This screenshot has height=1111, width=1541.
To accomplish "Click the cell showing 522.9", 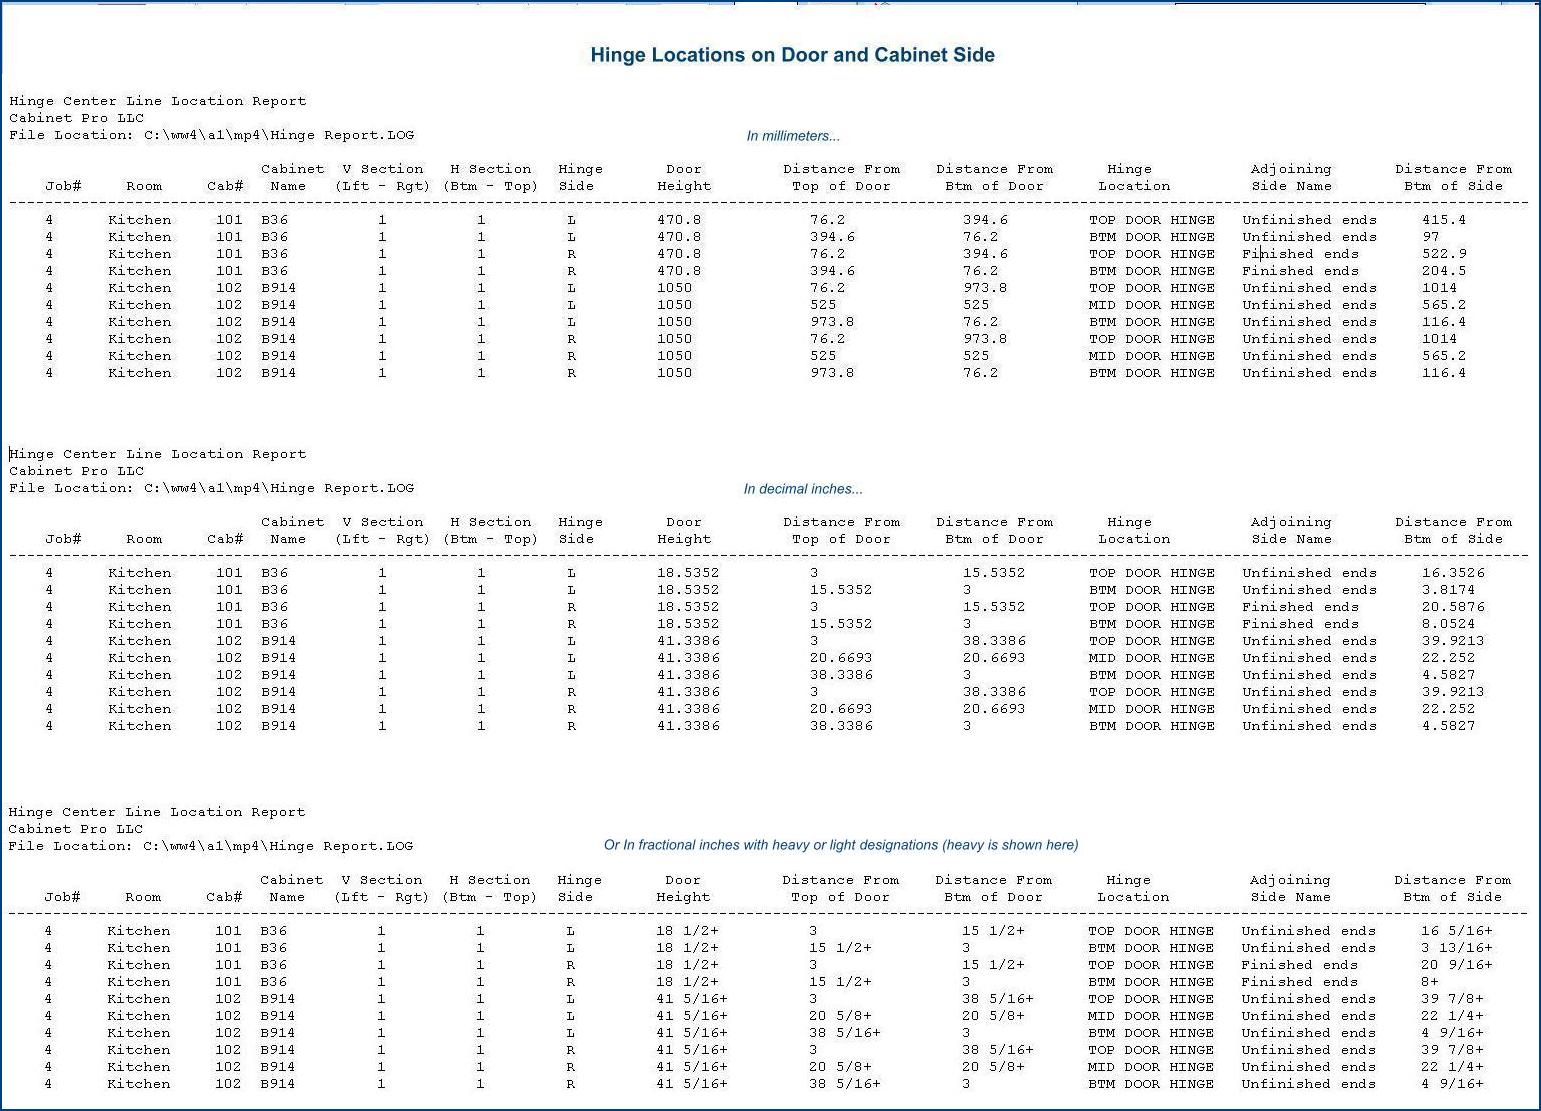I will (1443, 254).
